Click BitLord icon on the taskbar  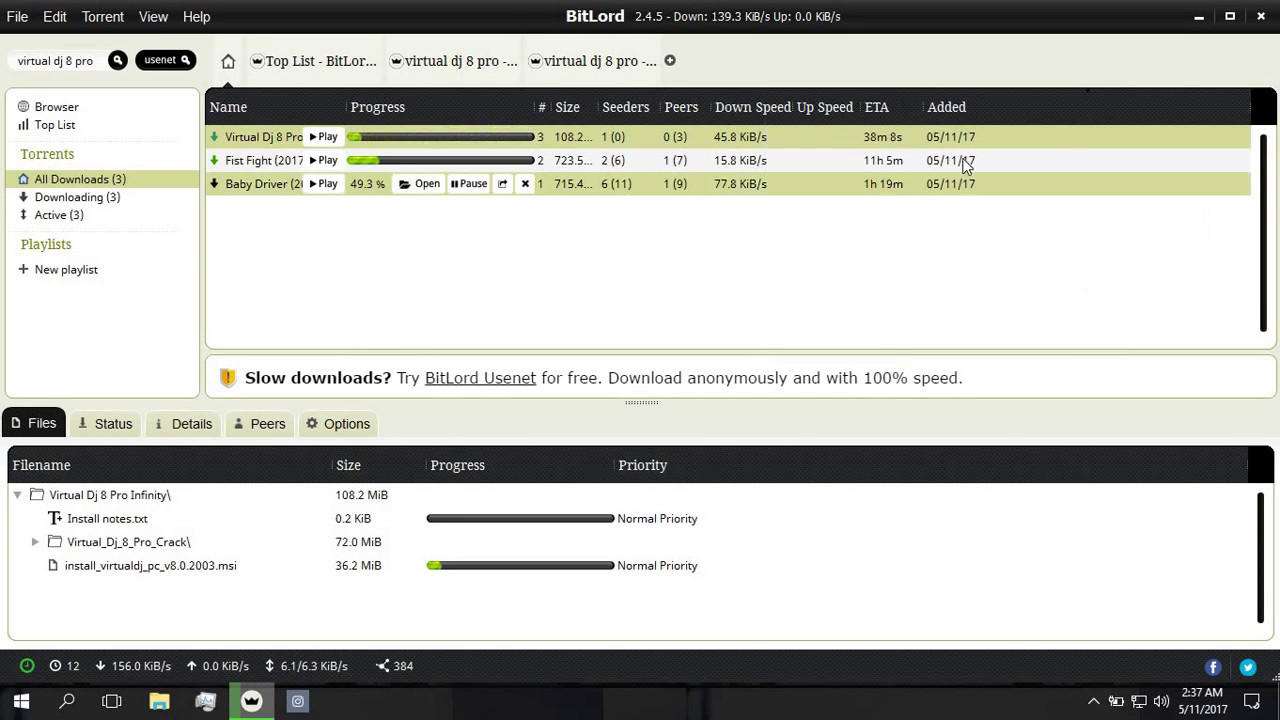[252, 701]
